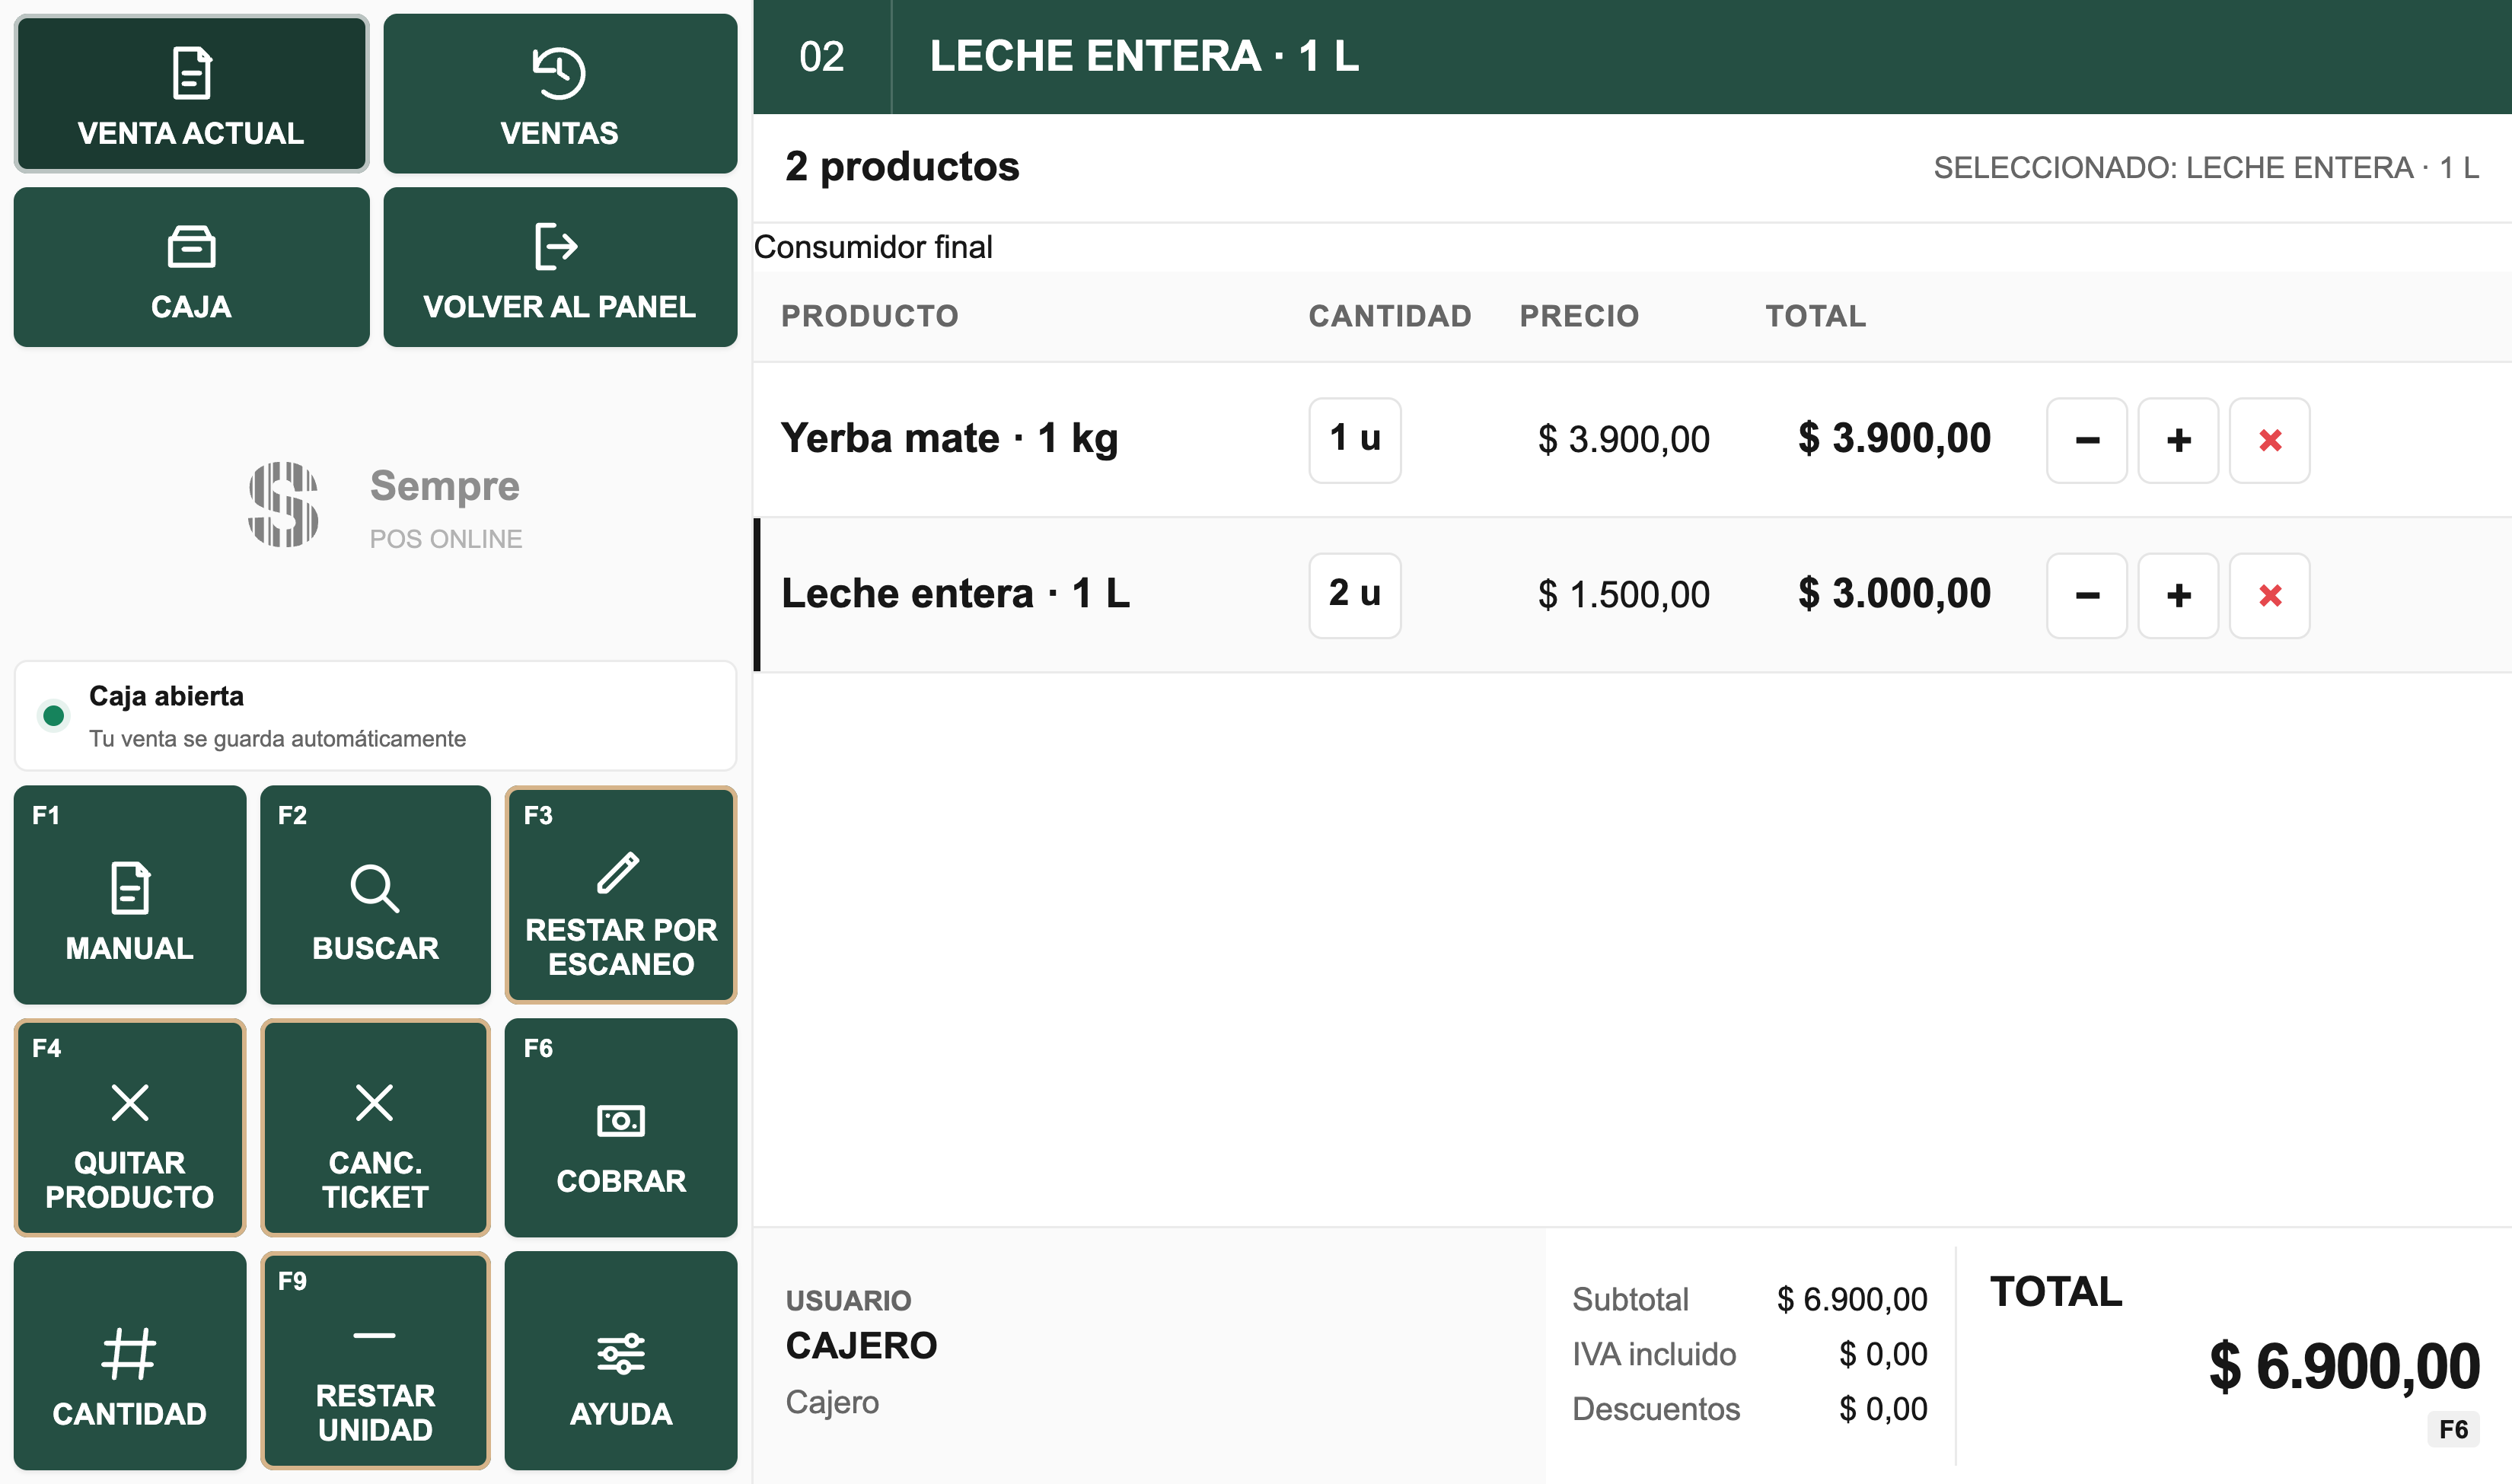Switch to the Ventas history tab
Viewport: 2512px width, 1484px height.
pyautogui.click(x=560, y=94)
